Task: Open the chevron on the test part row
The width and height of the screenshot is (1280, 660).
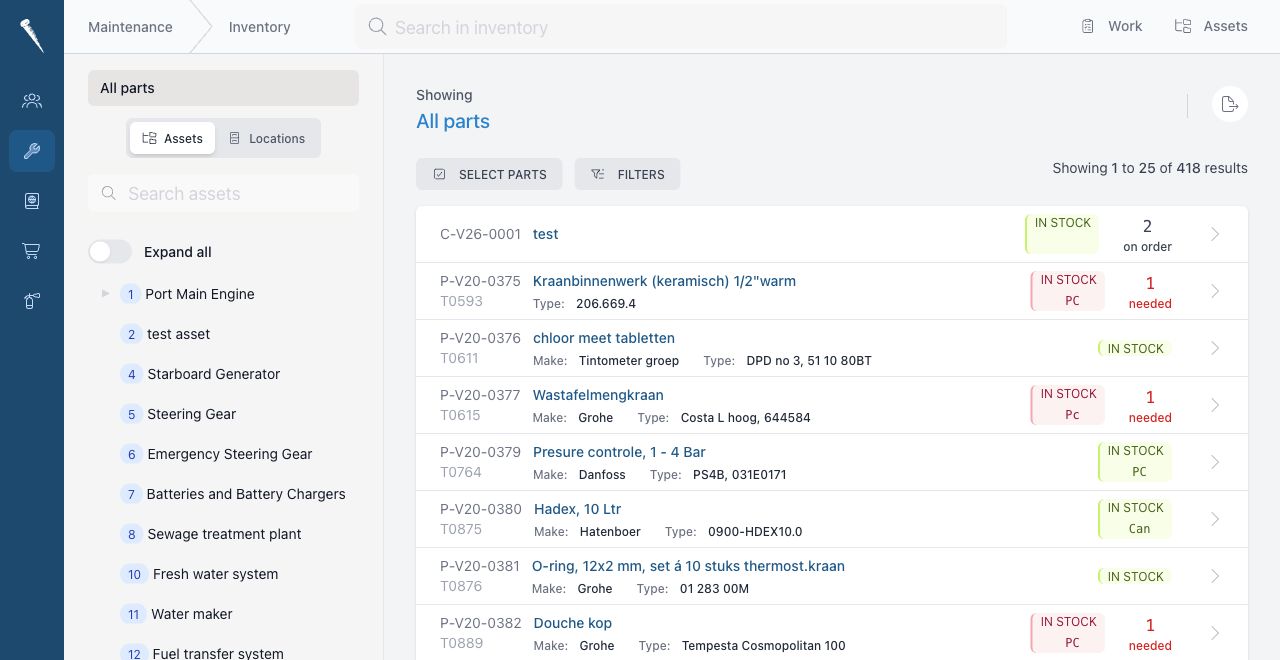Action: tap(1215, 234)
